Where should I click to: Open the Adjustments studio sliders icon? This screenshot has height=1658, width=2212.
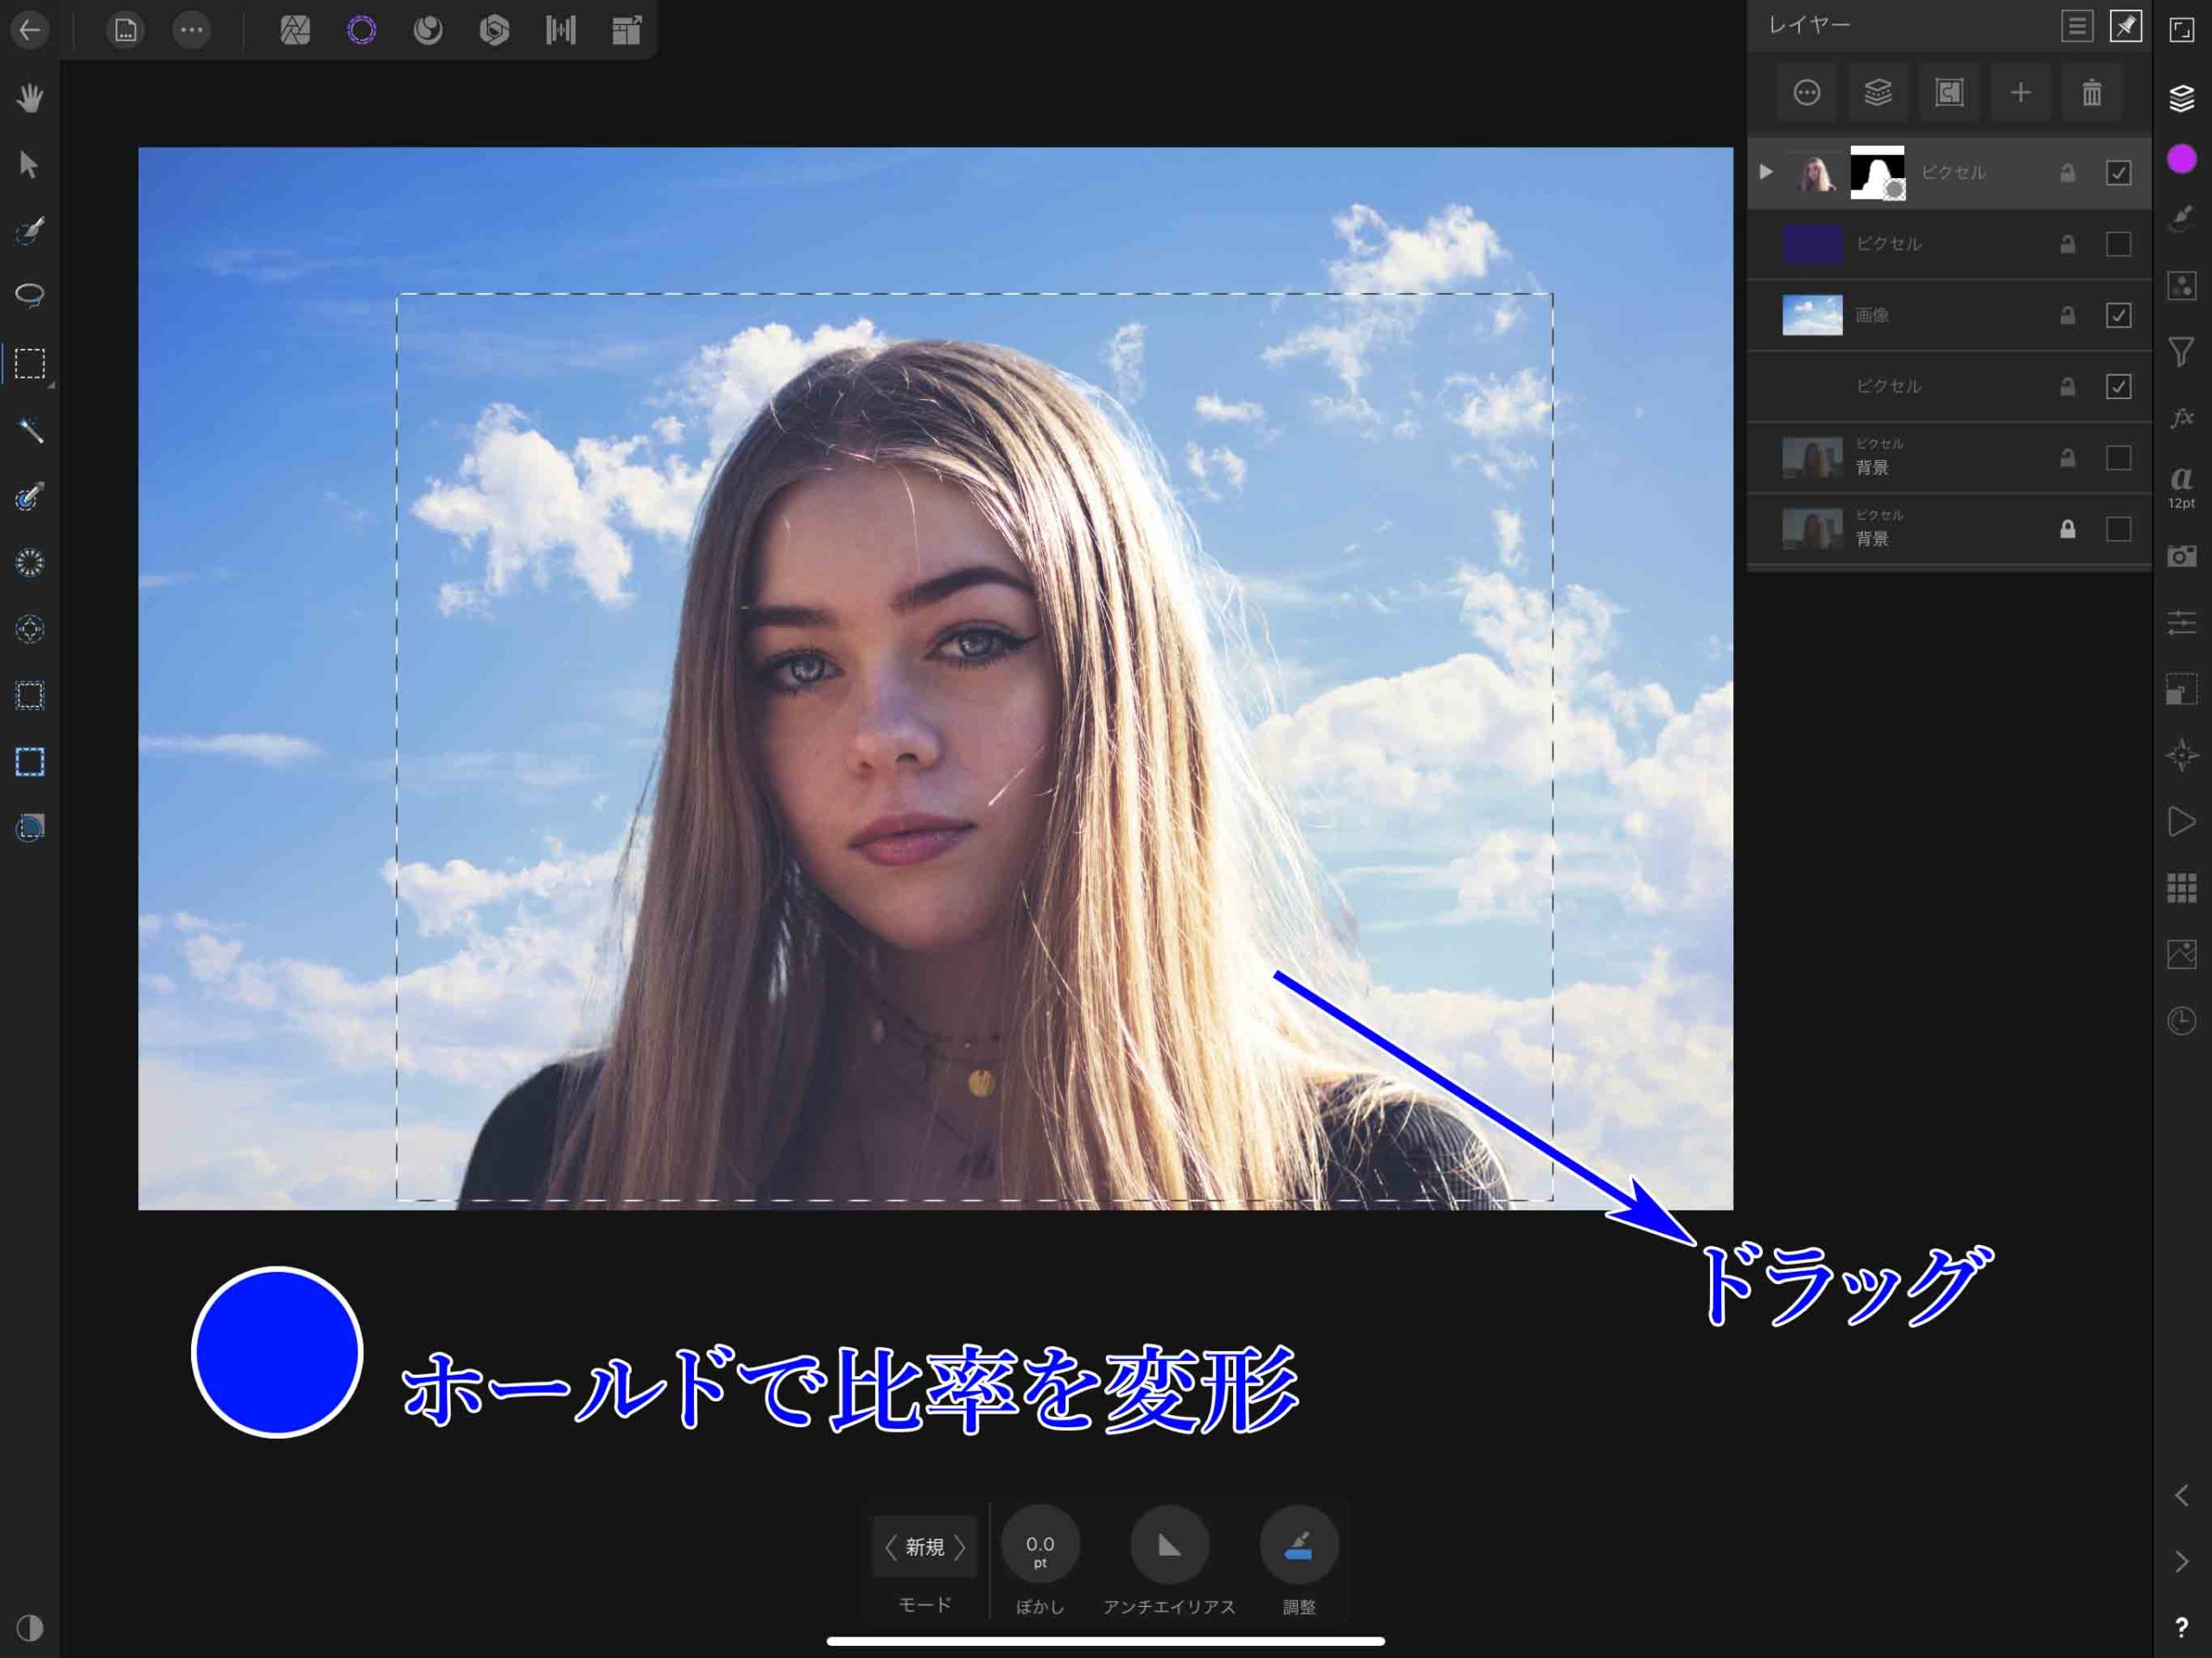tap(2181, 623)
